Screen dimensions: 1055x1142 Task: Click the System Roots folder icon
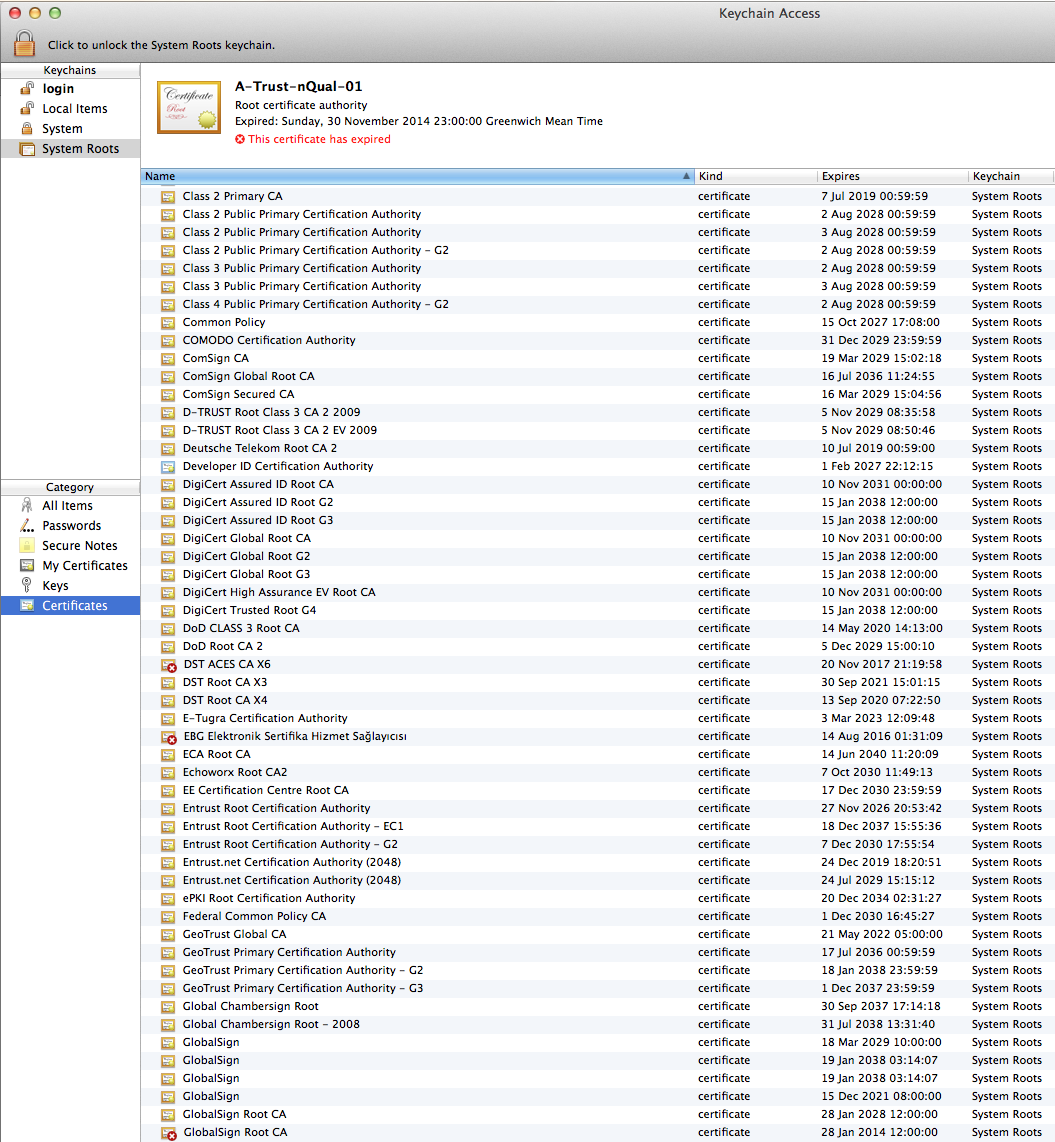point(27,149)
